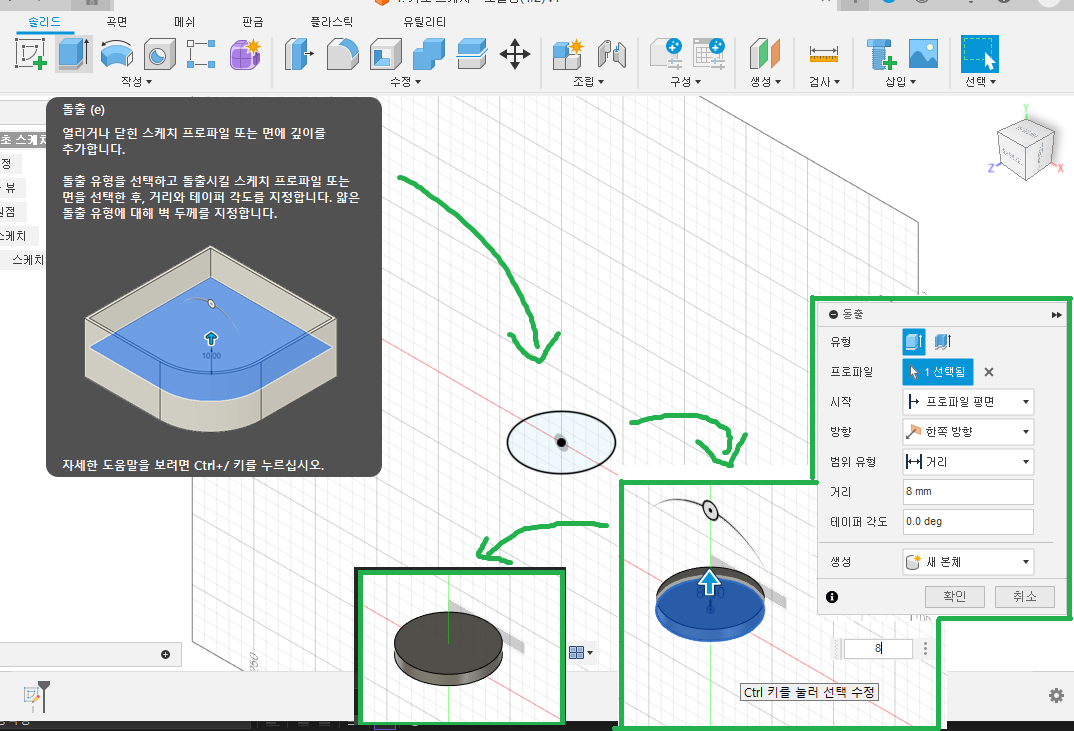Select the circle sketch center point
This screenshot has height=731, width=1074.
[x=562, y=443]
